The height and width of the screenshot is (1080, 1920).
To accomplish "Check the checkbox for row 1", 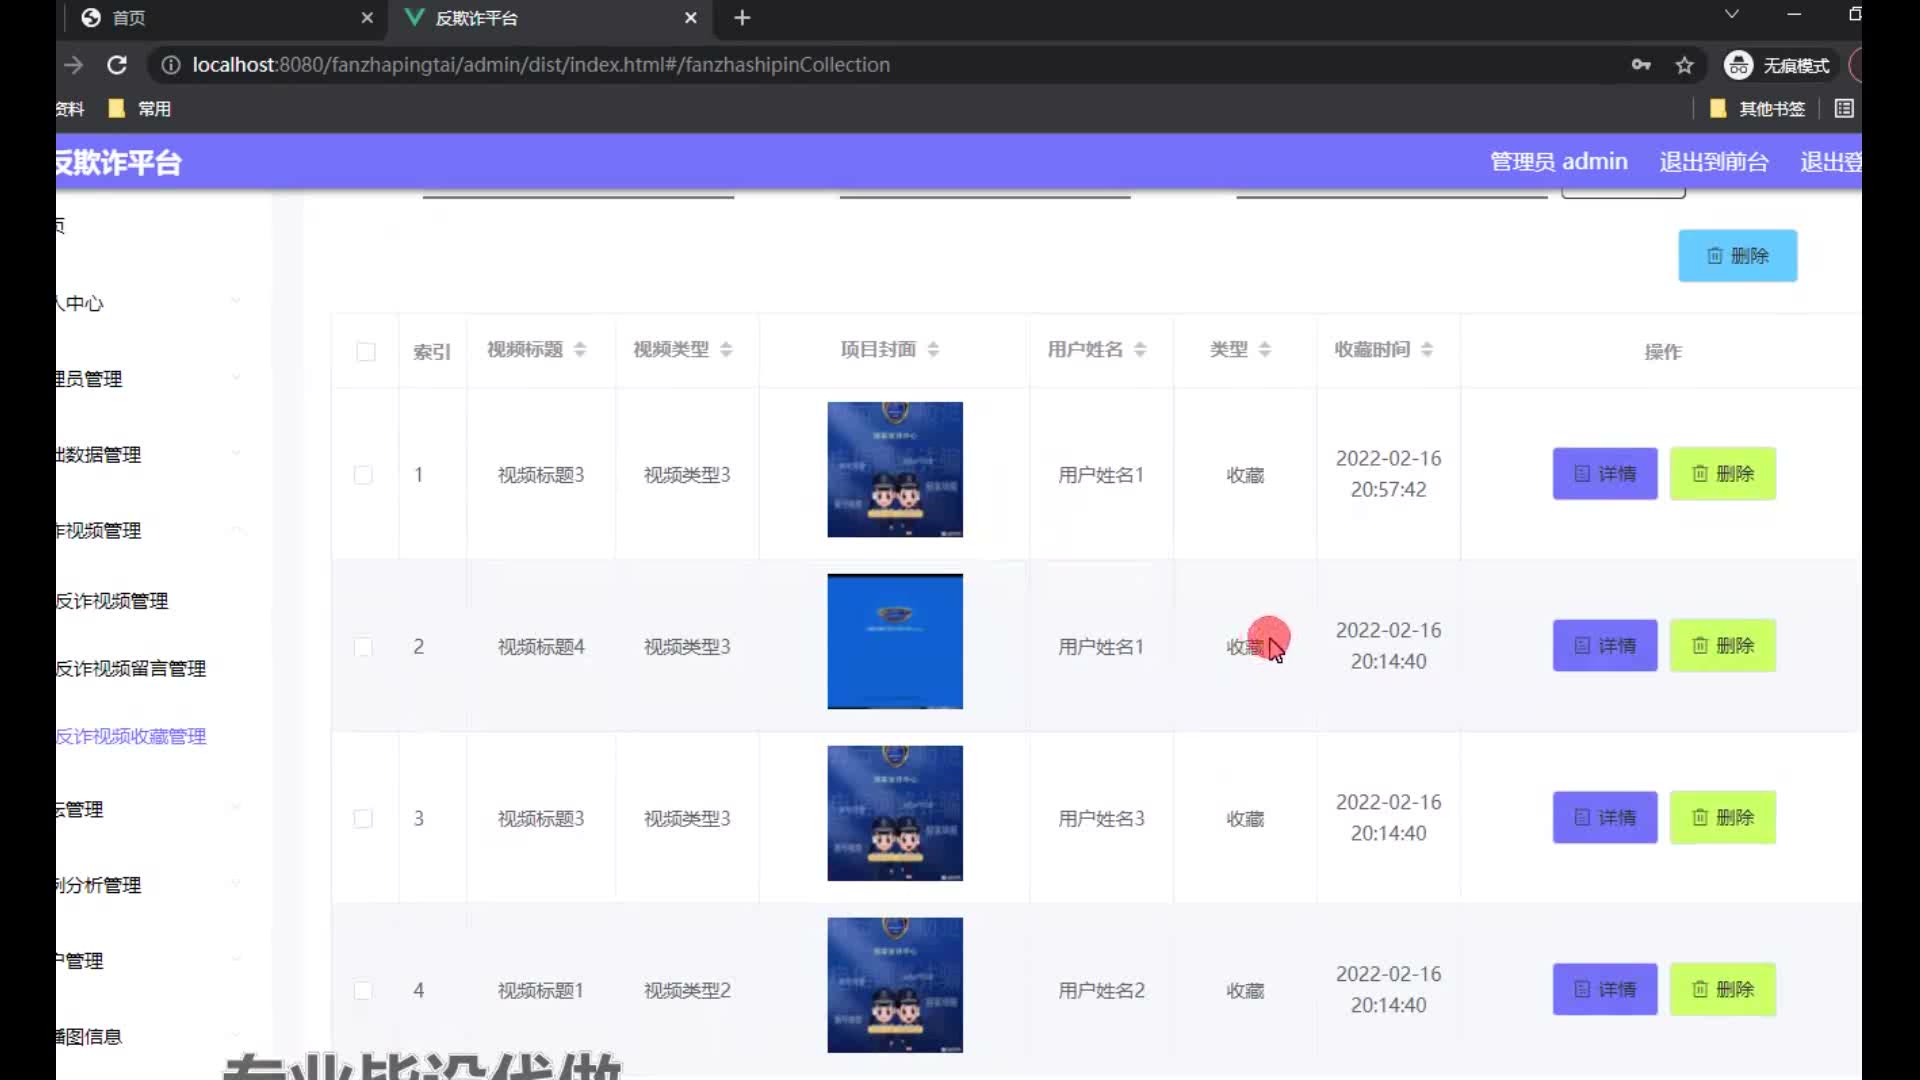I will (x=363, y=475).
